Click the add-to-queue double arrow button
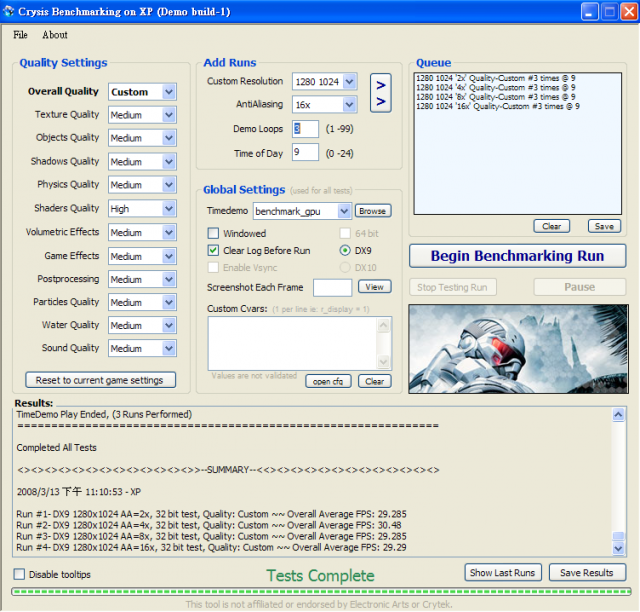 pos(380,93)
